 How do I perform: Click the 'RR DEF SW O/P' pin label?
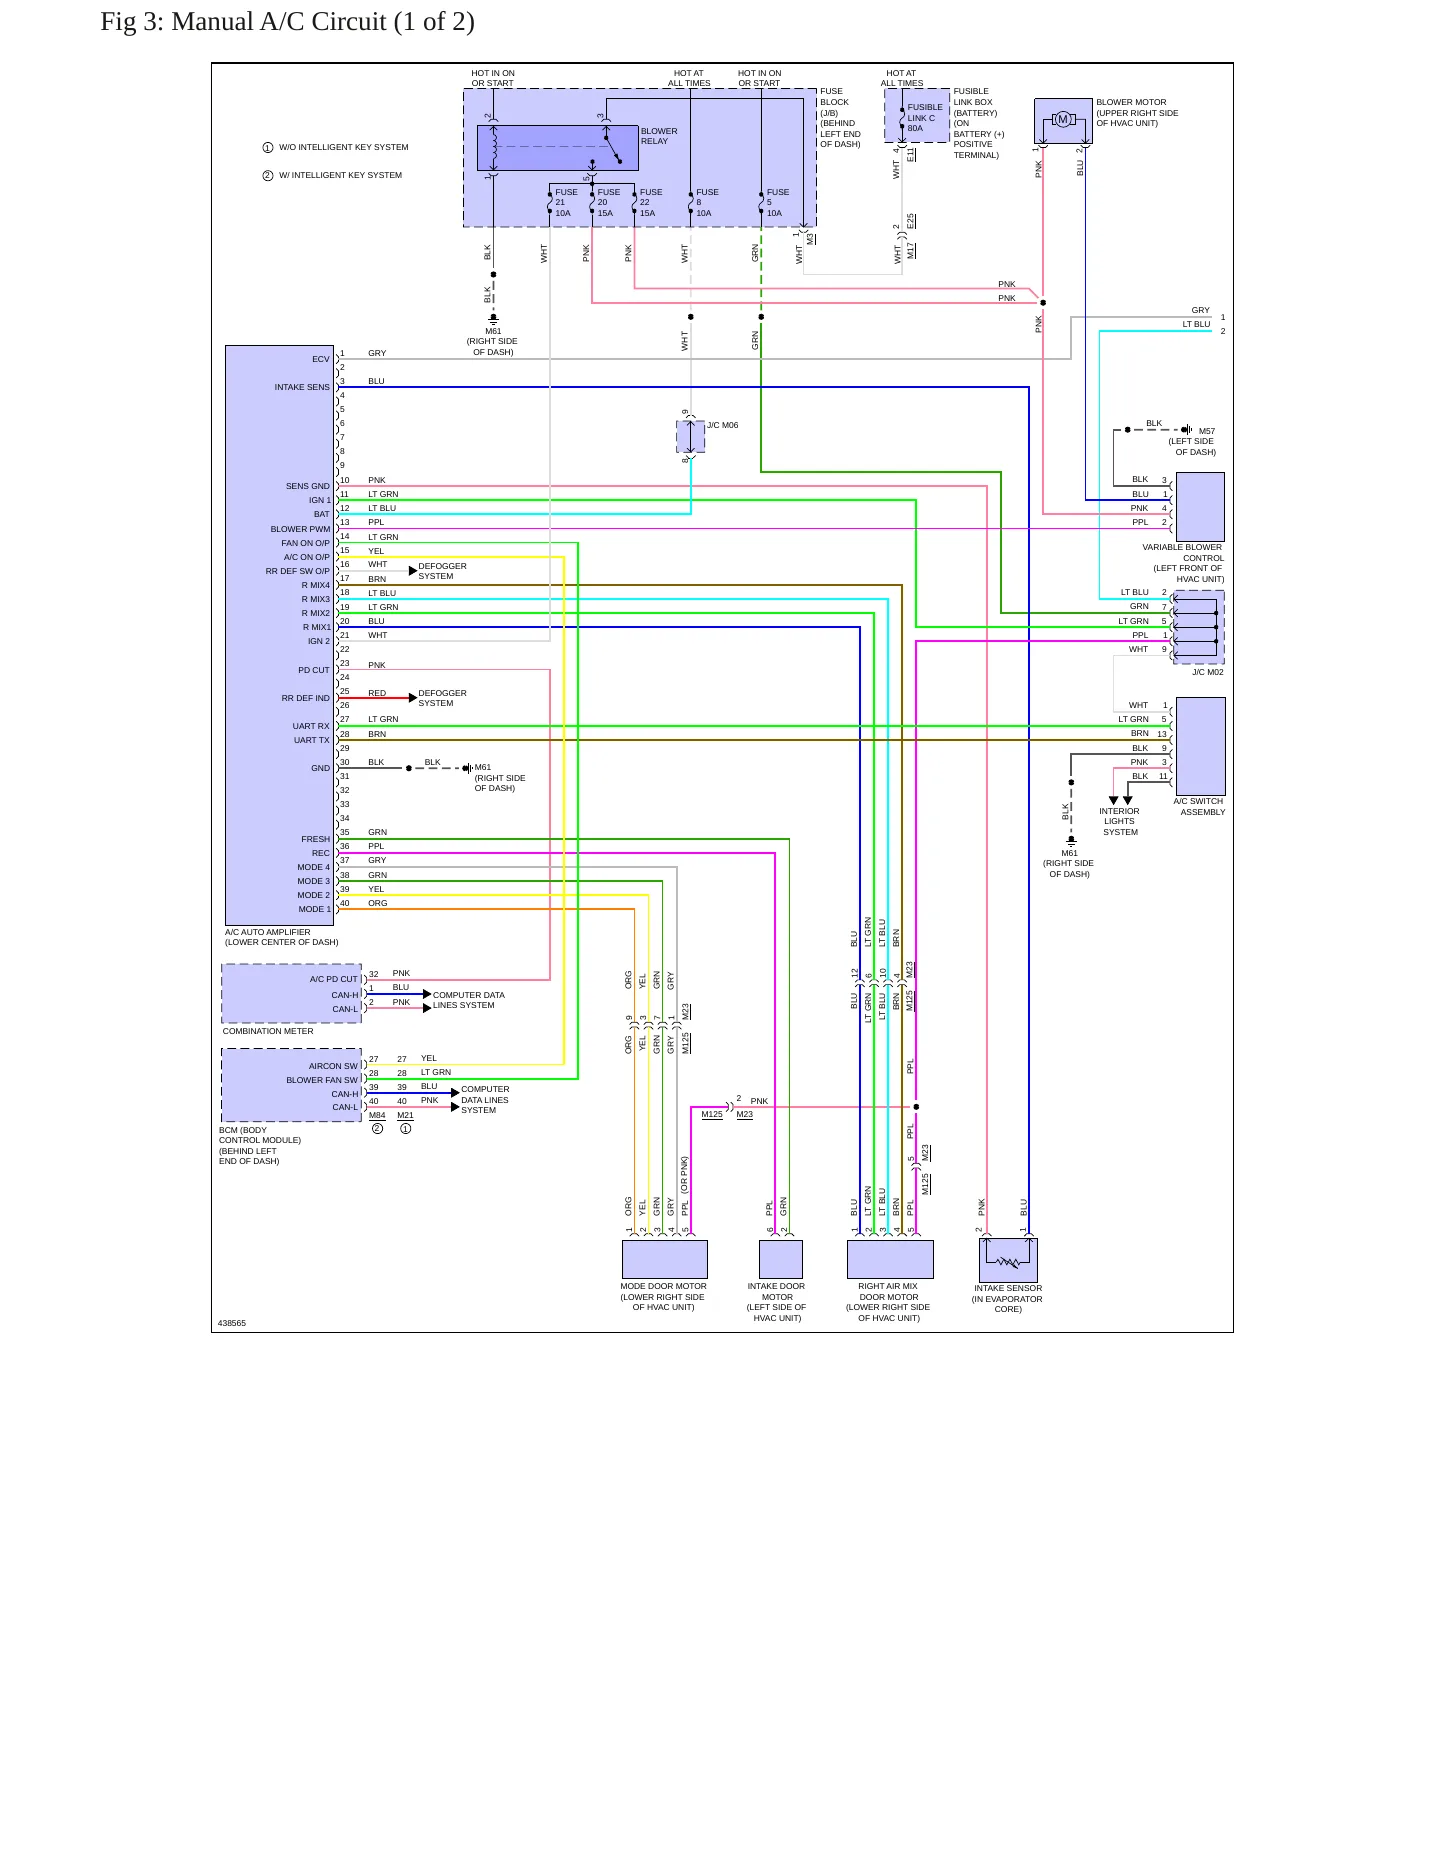pos(297,572)
